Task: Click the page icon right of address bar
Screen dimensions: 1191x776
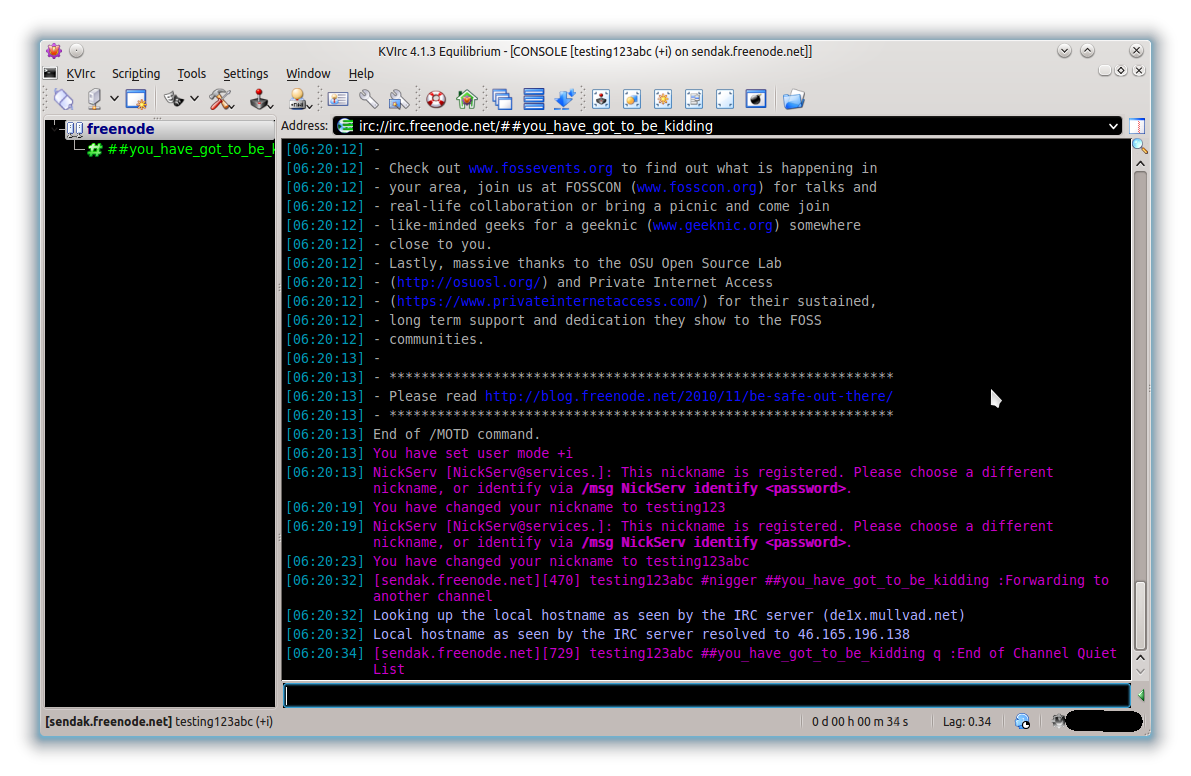Action: [1137, 126]
